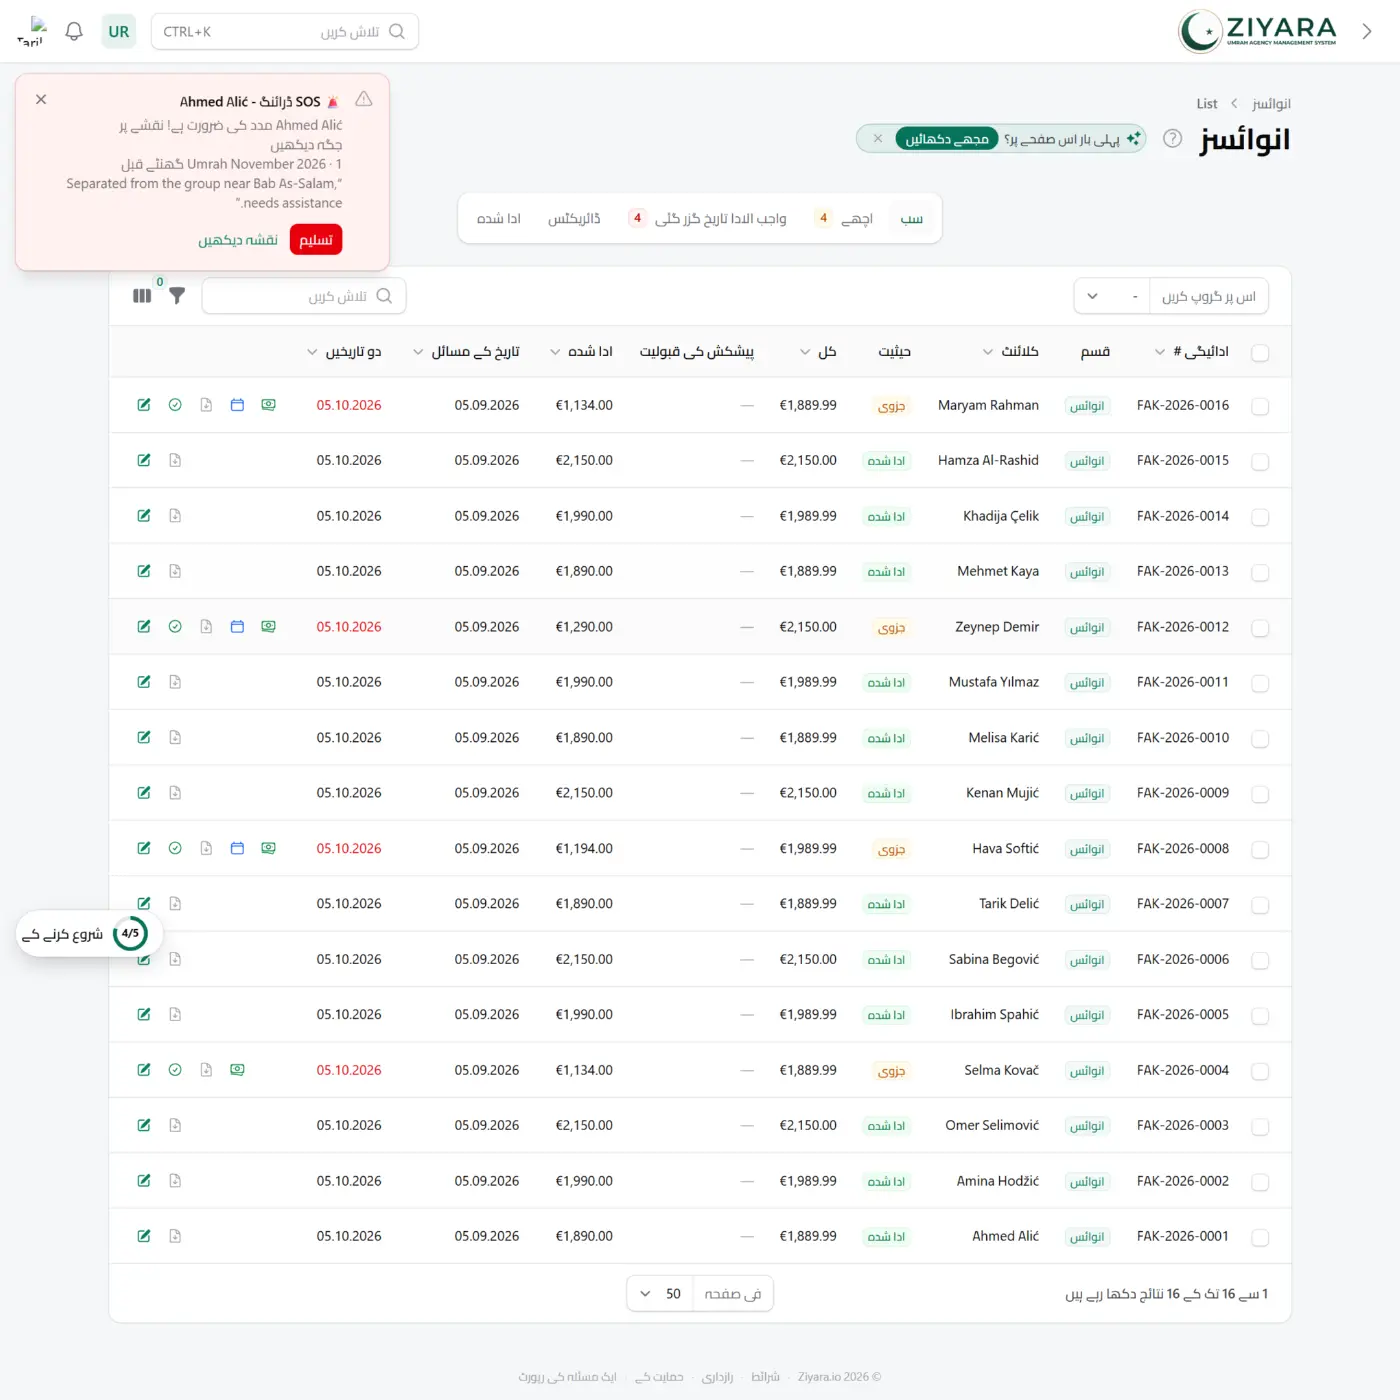Open calendar icon for invoice FAK-2026-0016
Viewport: 1400px width, 1400px height.
coord(237,405)
